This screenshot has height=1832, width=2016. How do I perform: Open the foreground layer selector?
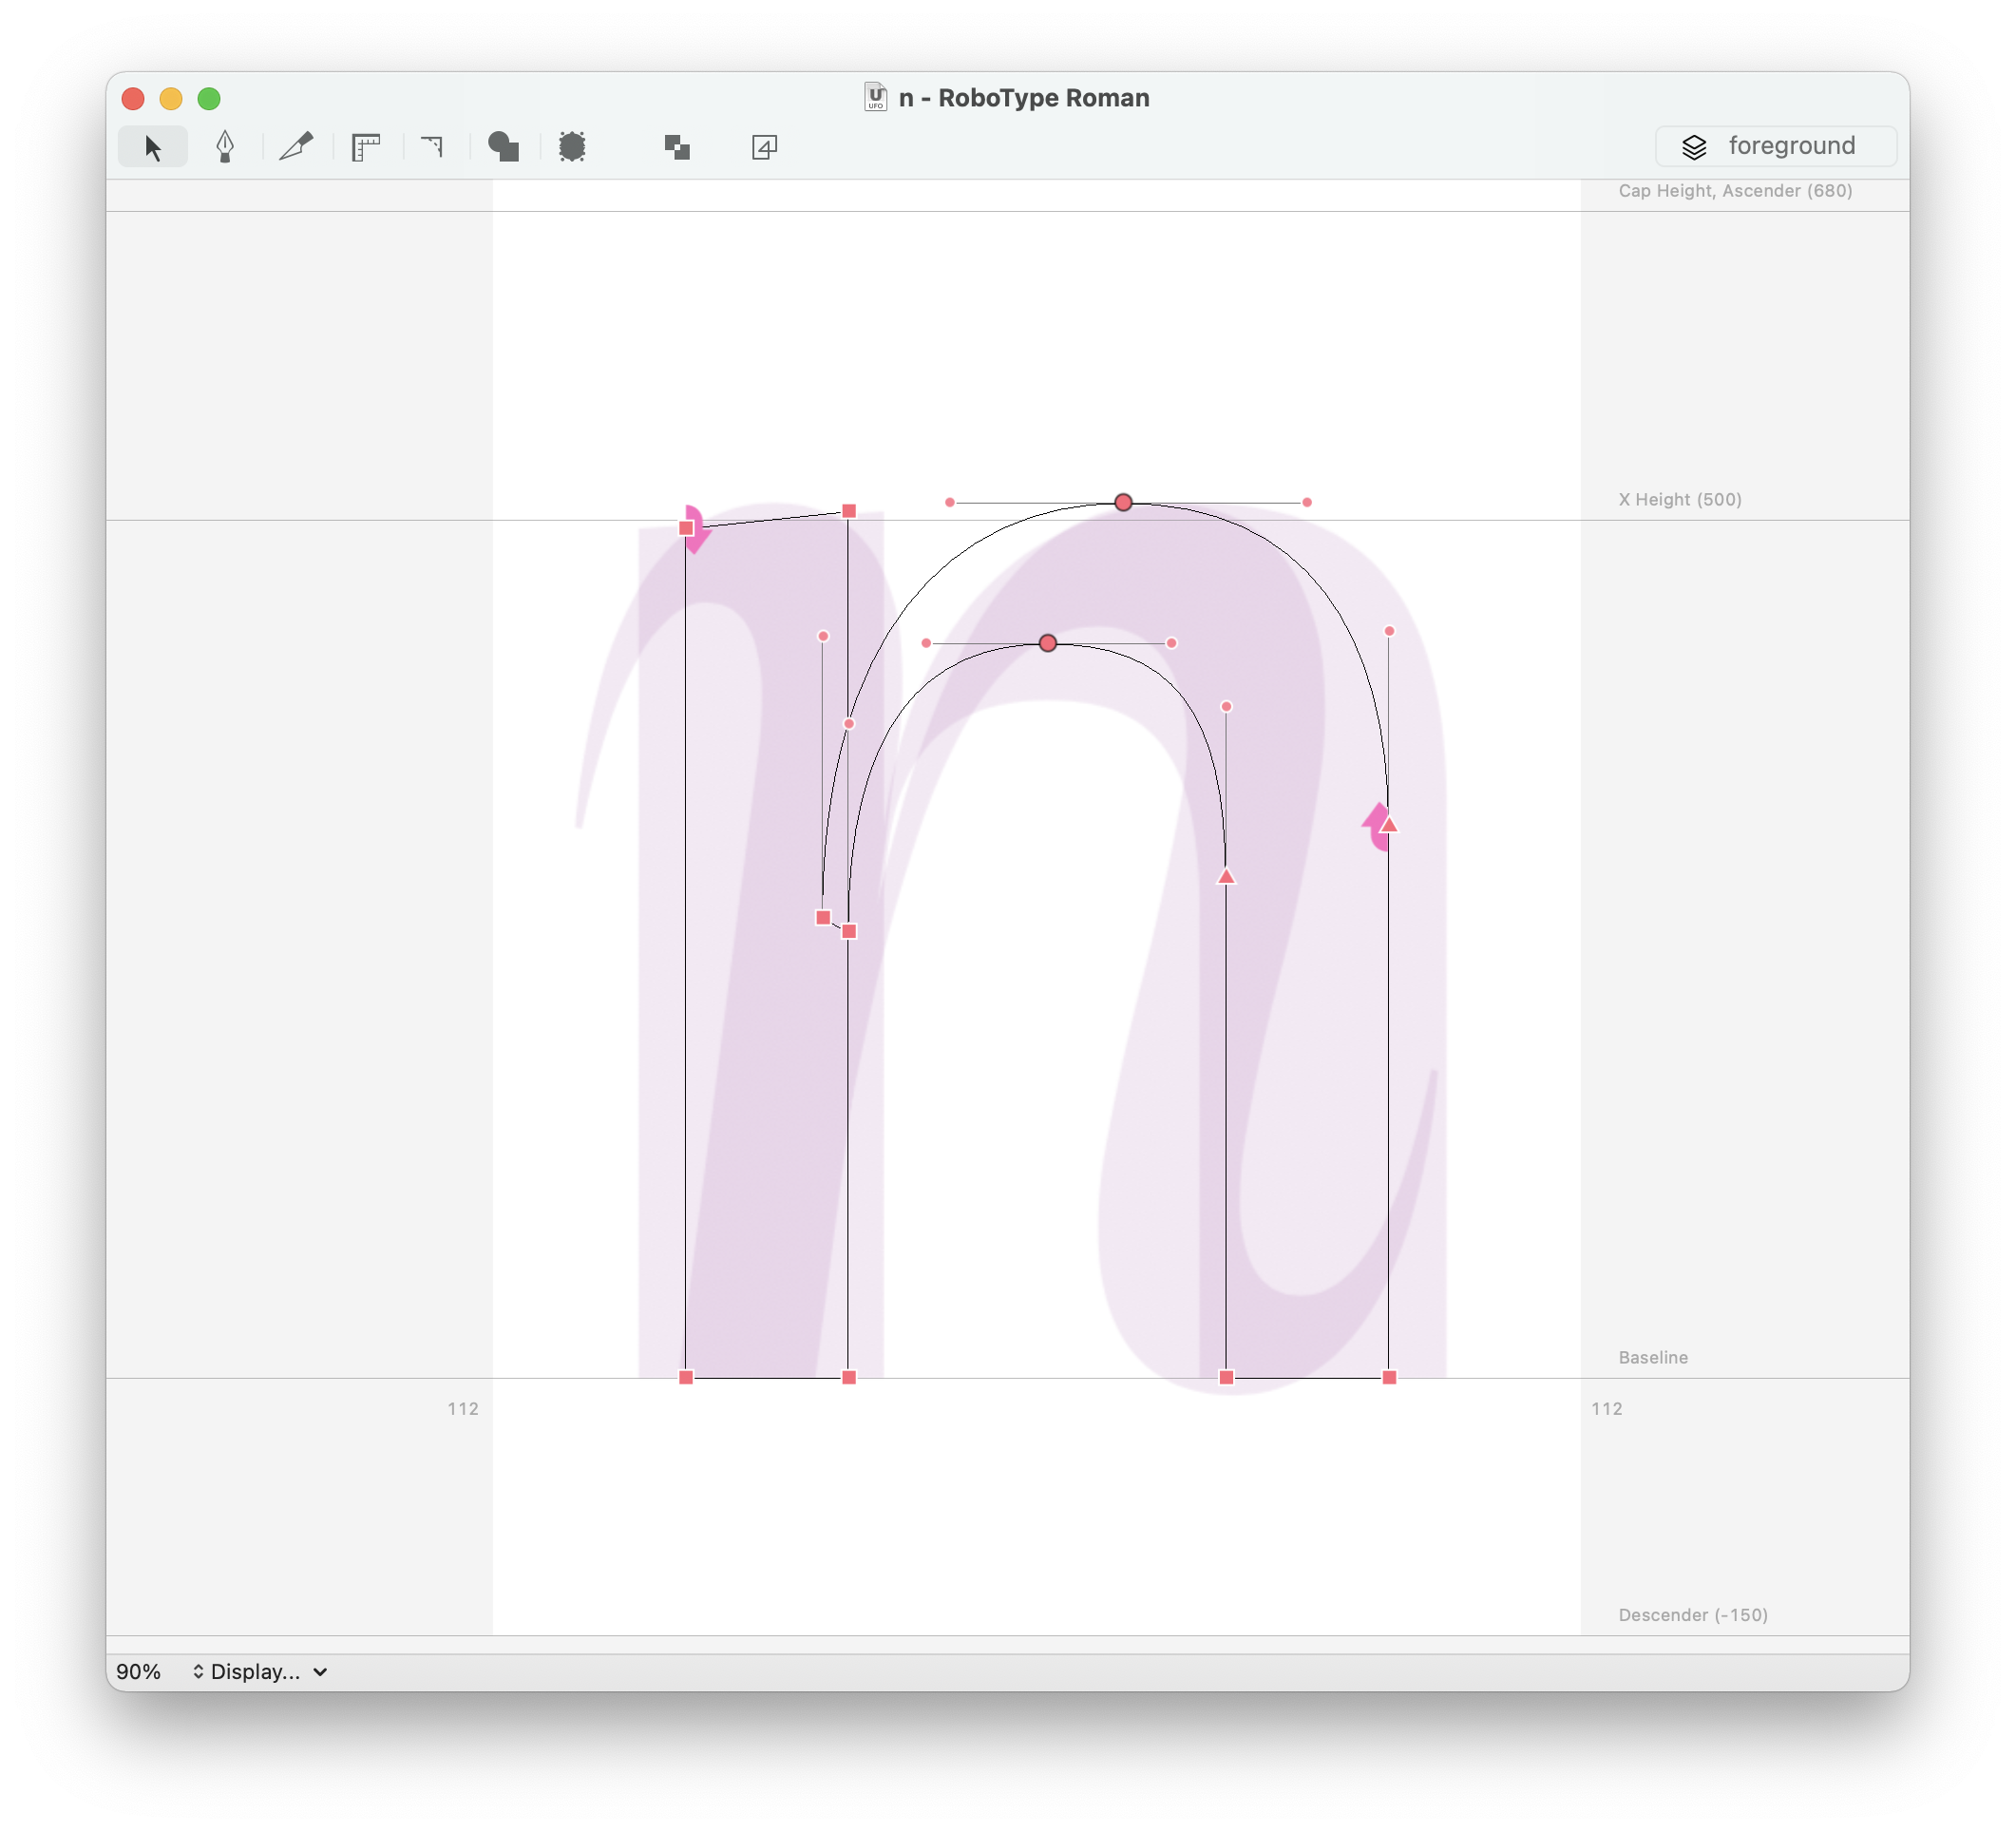1775,146
